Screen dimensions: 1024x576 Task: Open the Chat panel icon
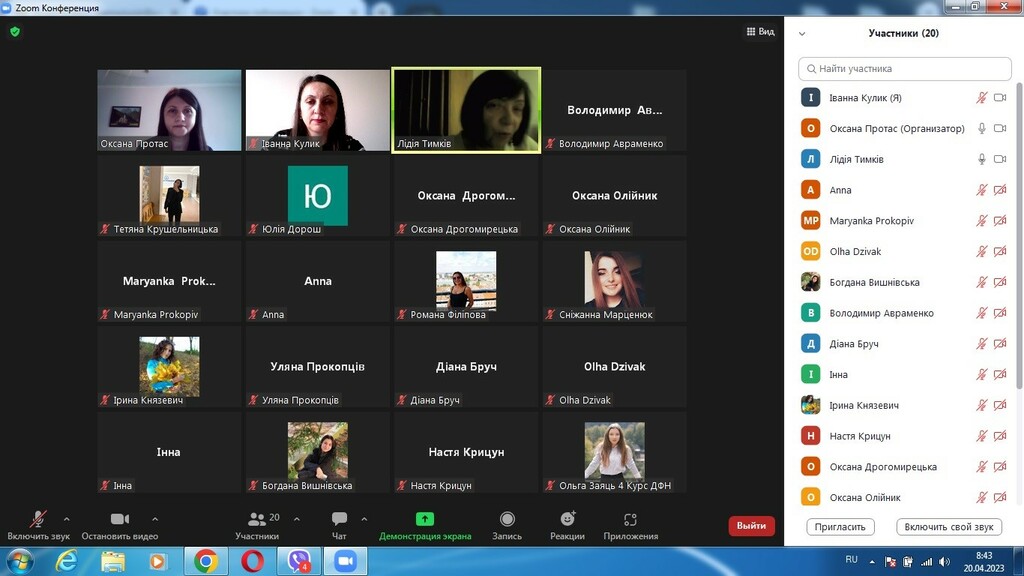tap(339, 519)
